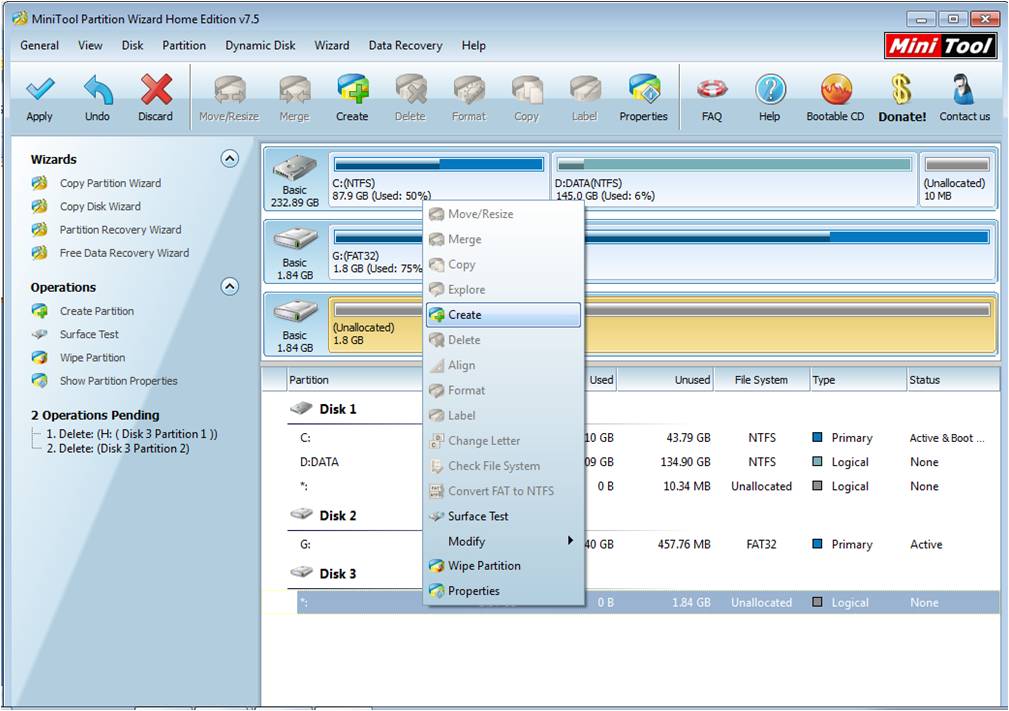
Task: Select the D:DATA row in partition list
Action: pos(647,462)
